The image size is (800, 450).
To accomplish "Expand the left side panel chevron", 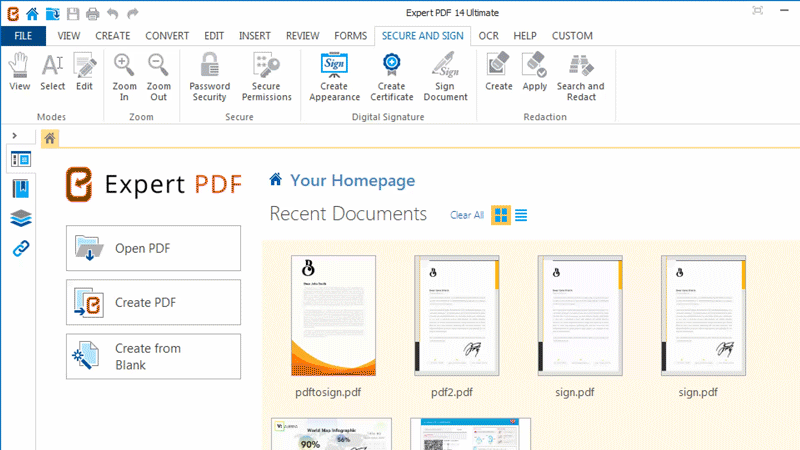I will [14, 135].
